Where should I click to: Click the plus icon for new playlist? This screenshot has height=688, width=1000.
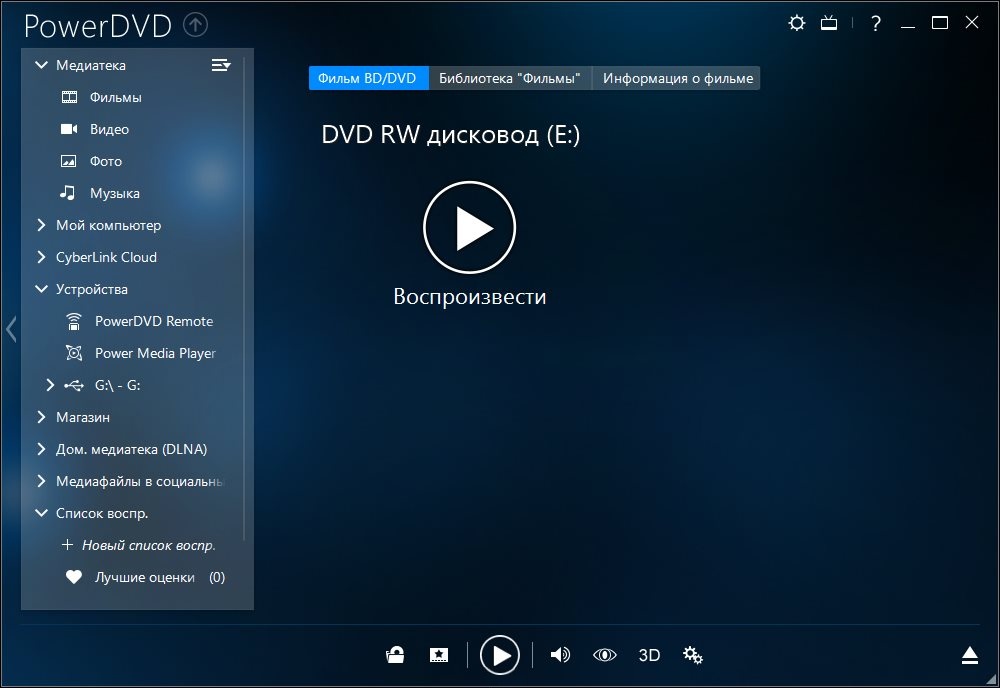67,545
